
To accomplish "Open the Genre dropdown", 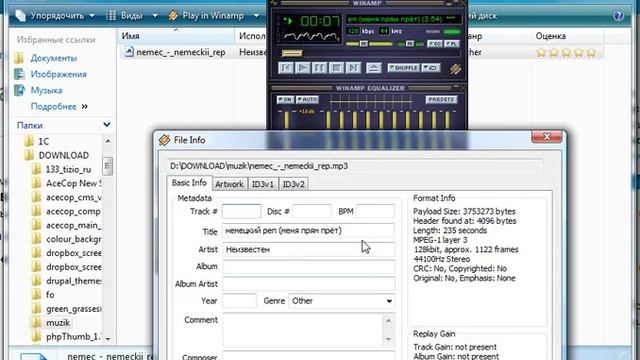I will (342, 301).
